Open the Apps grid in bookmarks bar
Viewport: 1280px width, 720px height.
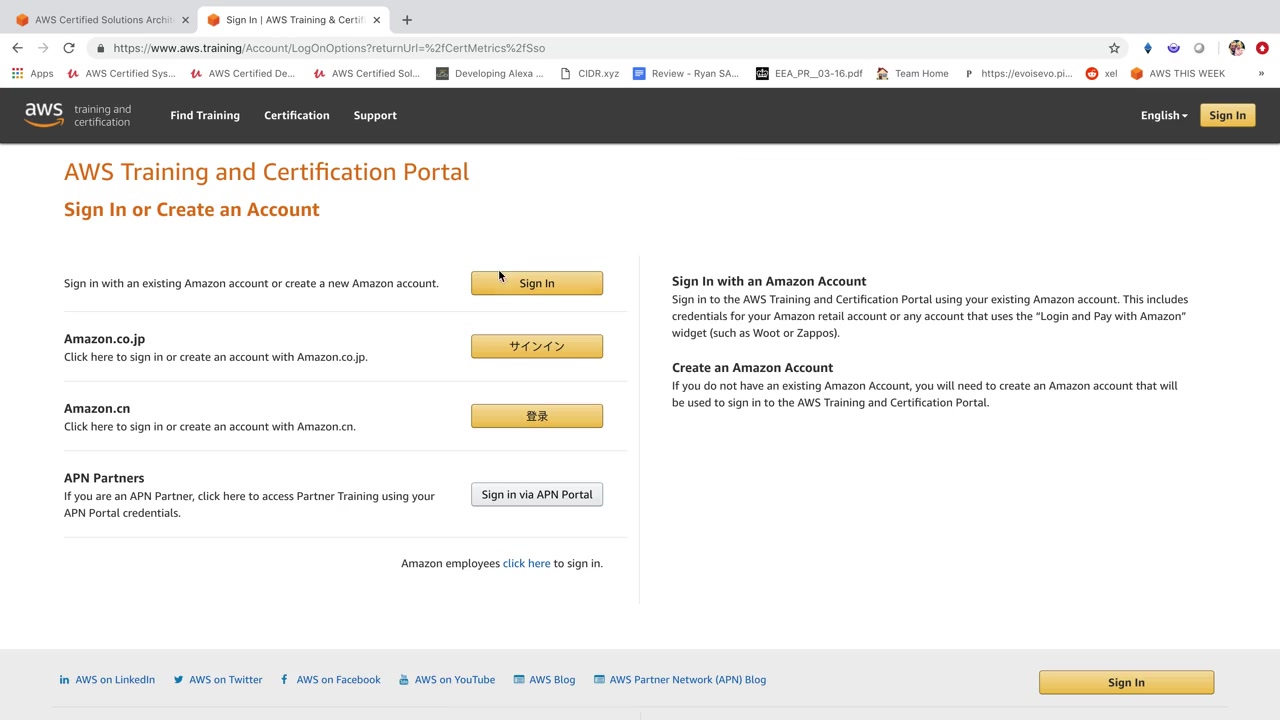click(32, 73)
